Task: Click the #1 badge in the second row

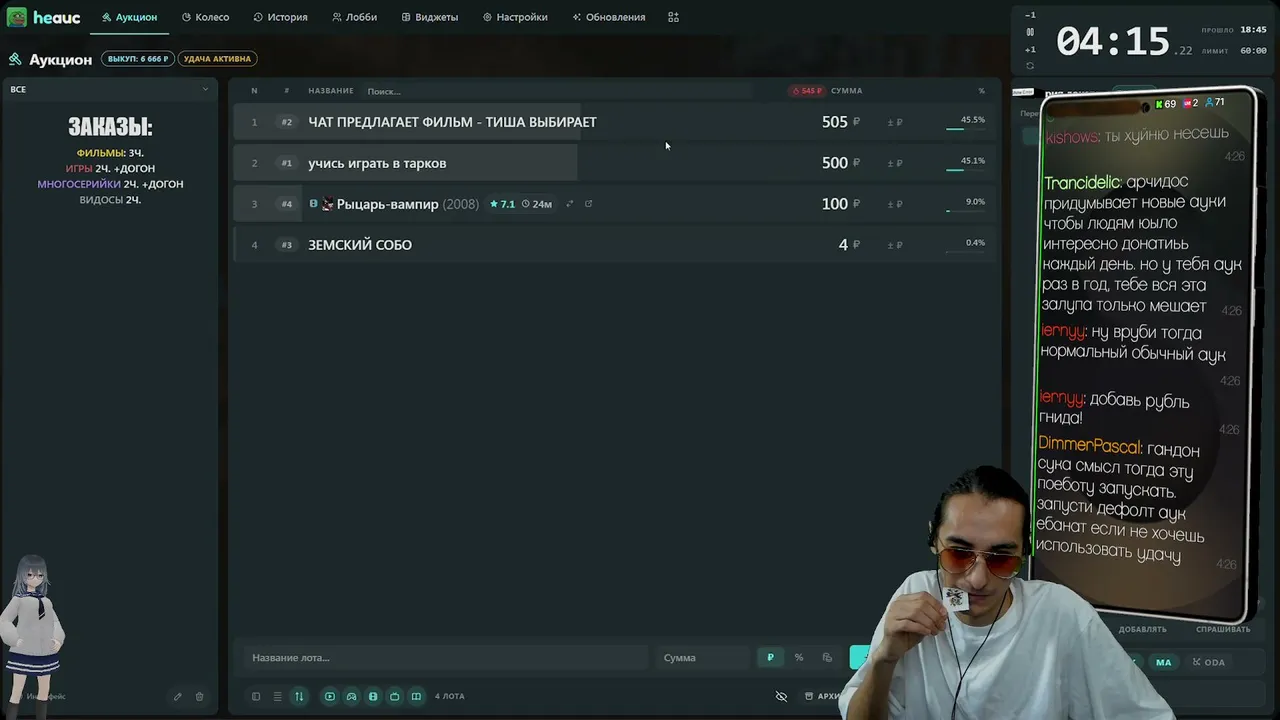Action: pos(287,163)
